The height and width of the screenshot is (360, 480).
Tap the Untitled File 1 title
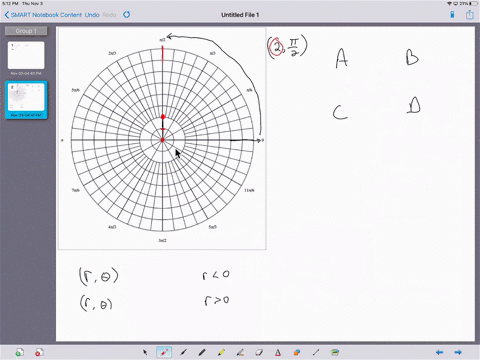[x=240, y=15]
